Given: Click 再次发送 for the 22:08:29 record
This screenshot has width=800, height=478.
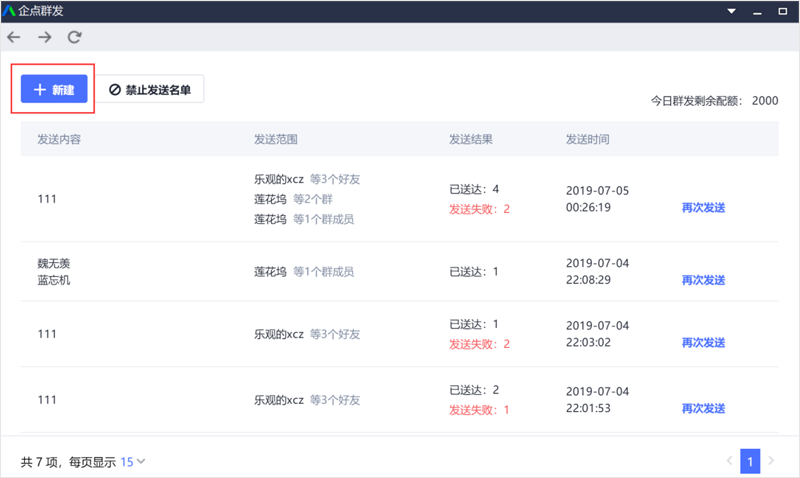Looking at the screenshot, I should [703, 280].
